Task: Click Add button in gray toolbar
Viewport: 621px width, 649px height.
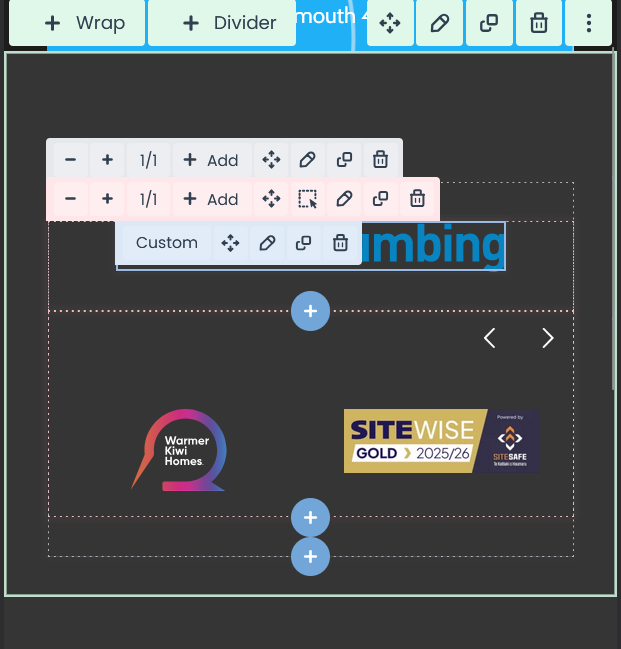Action: (212, 160)
